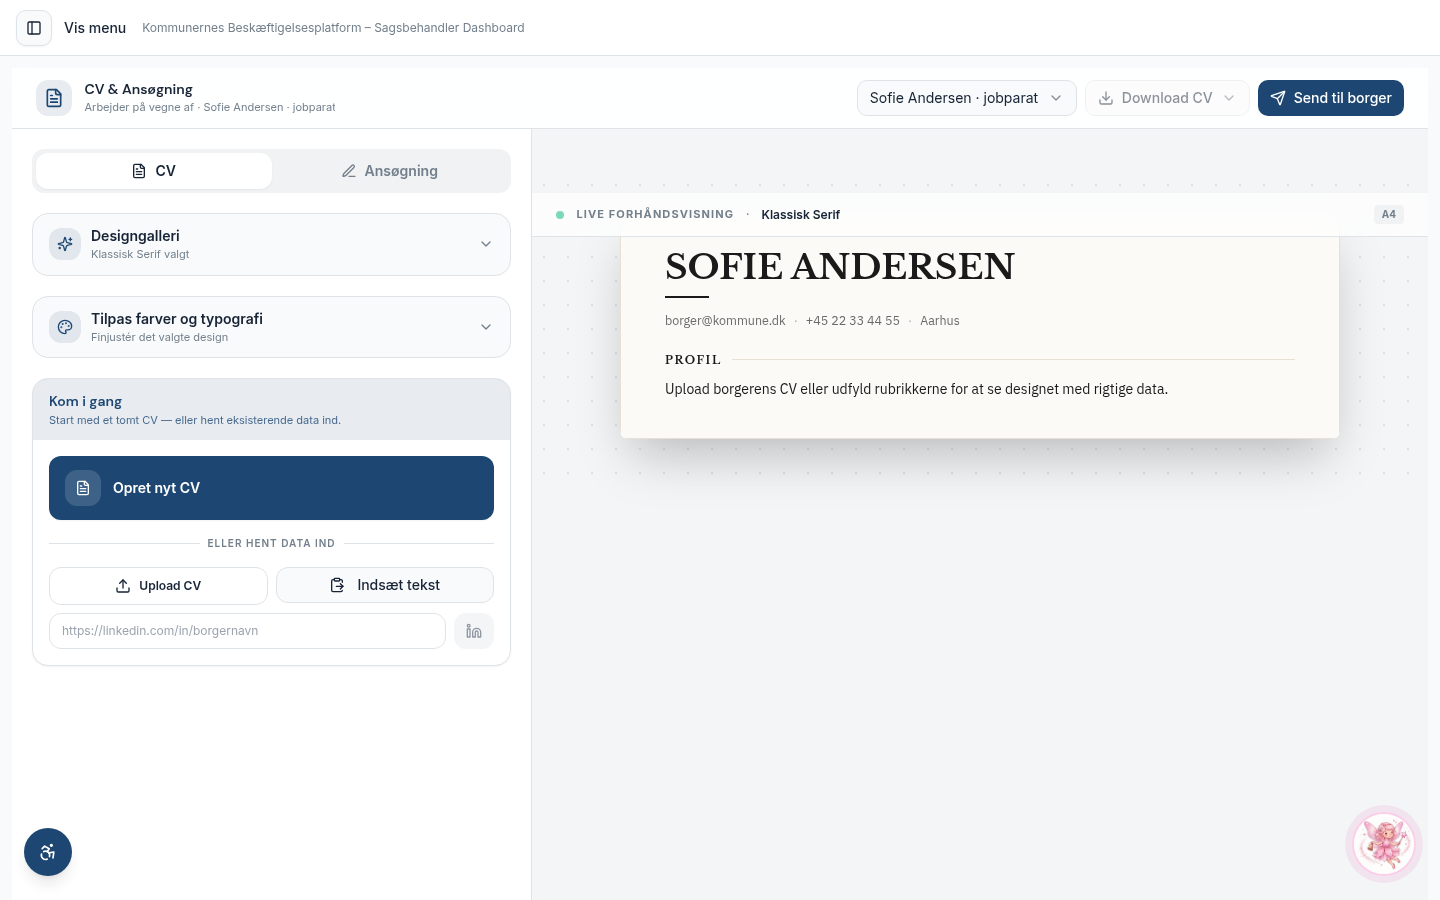Click the Klassisk Serif label in preview bar
The width and height of the screenshot is (1440, 900).
tap(801, 215)
